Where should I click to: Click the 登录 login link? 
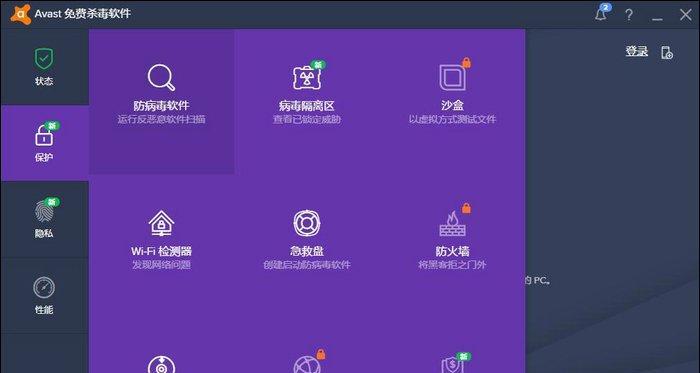click(636, 51)
